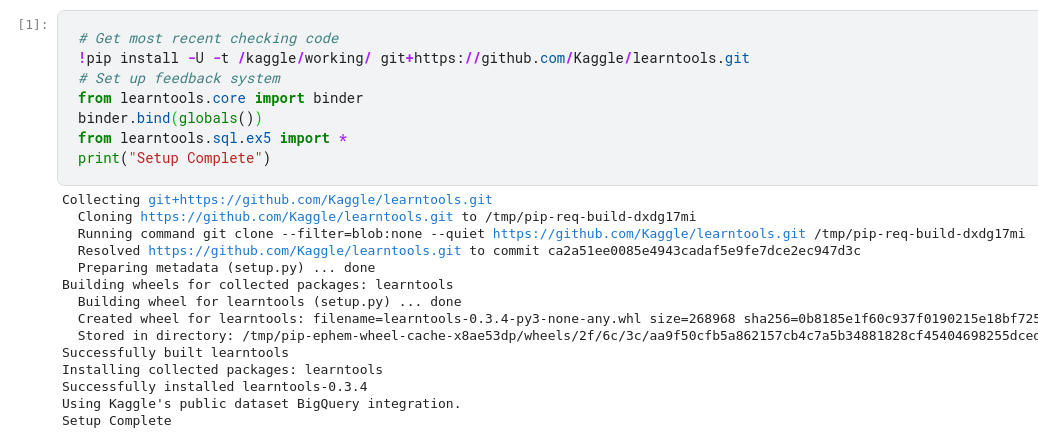Viewport: 1038px width, 445px height.
Task: Open the GitHub link on the Cloning line
Action: pos(296,217)
